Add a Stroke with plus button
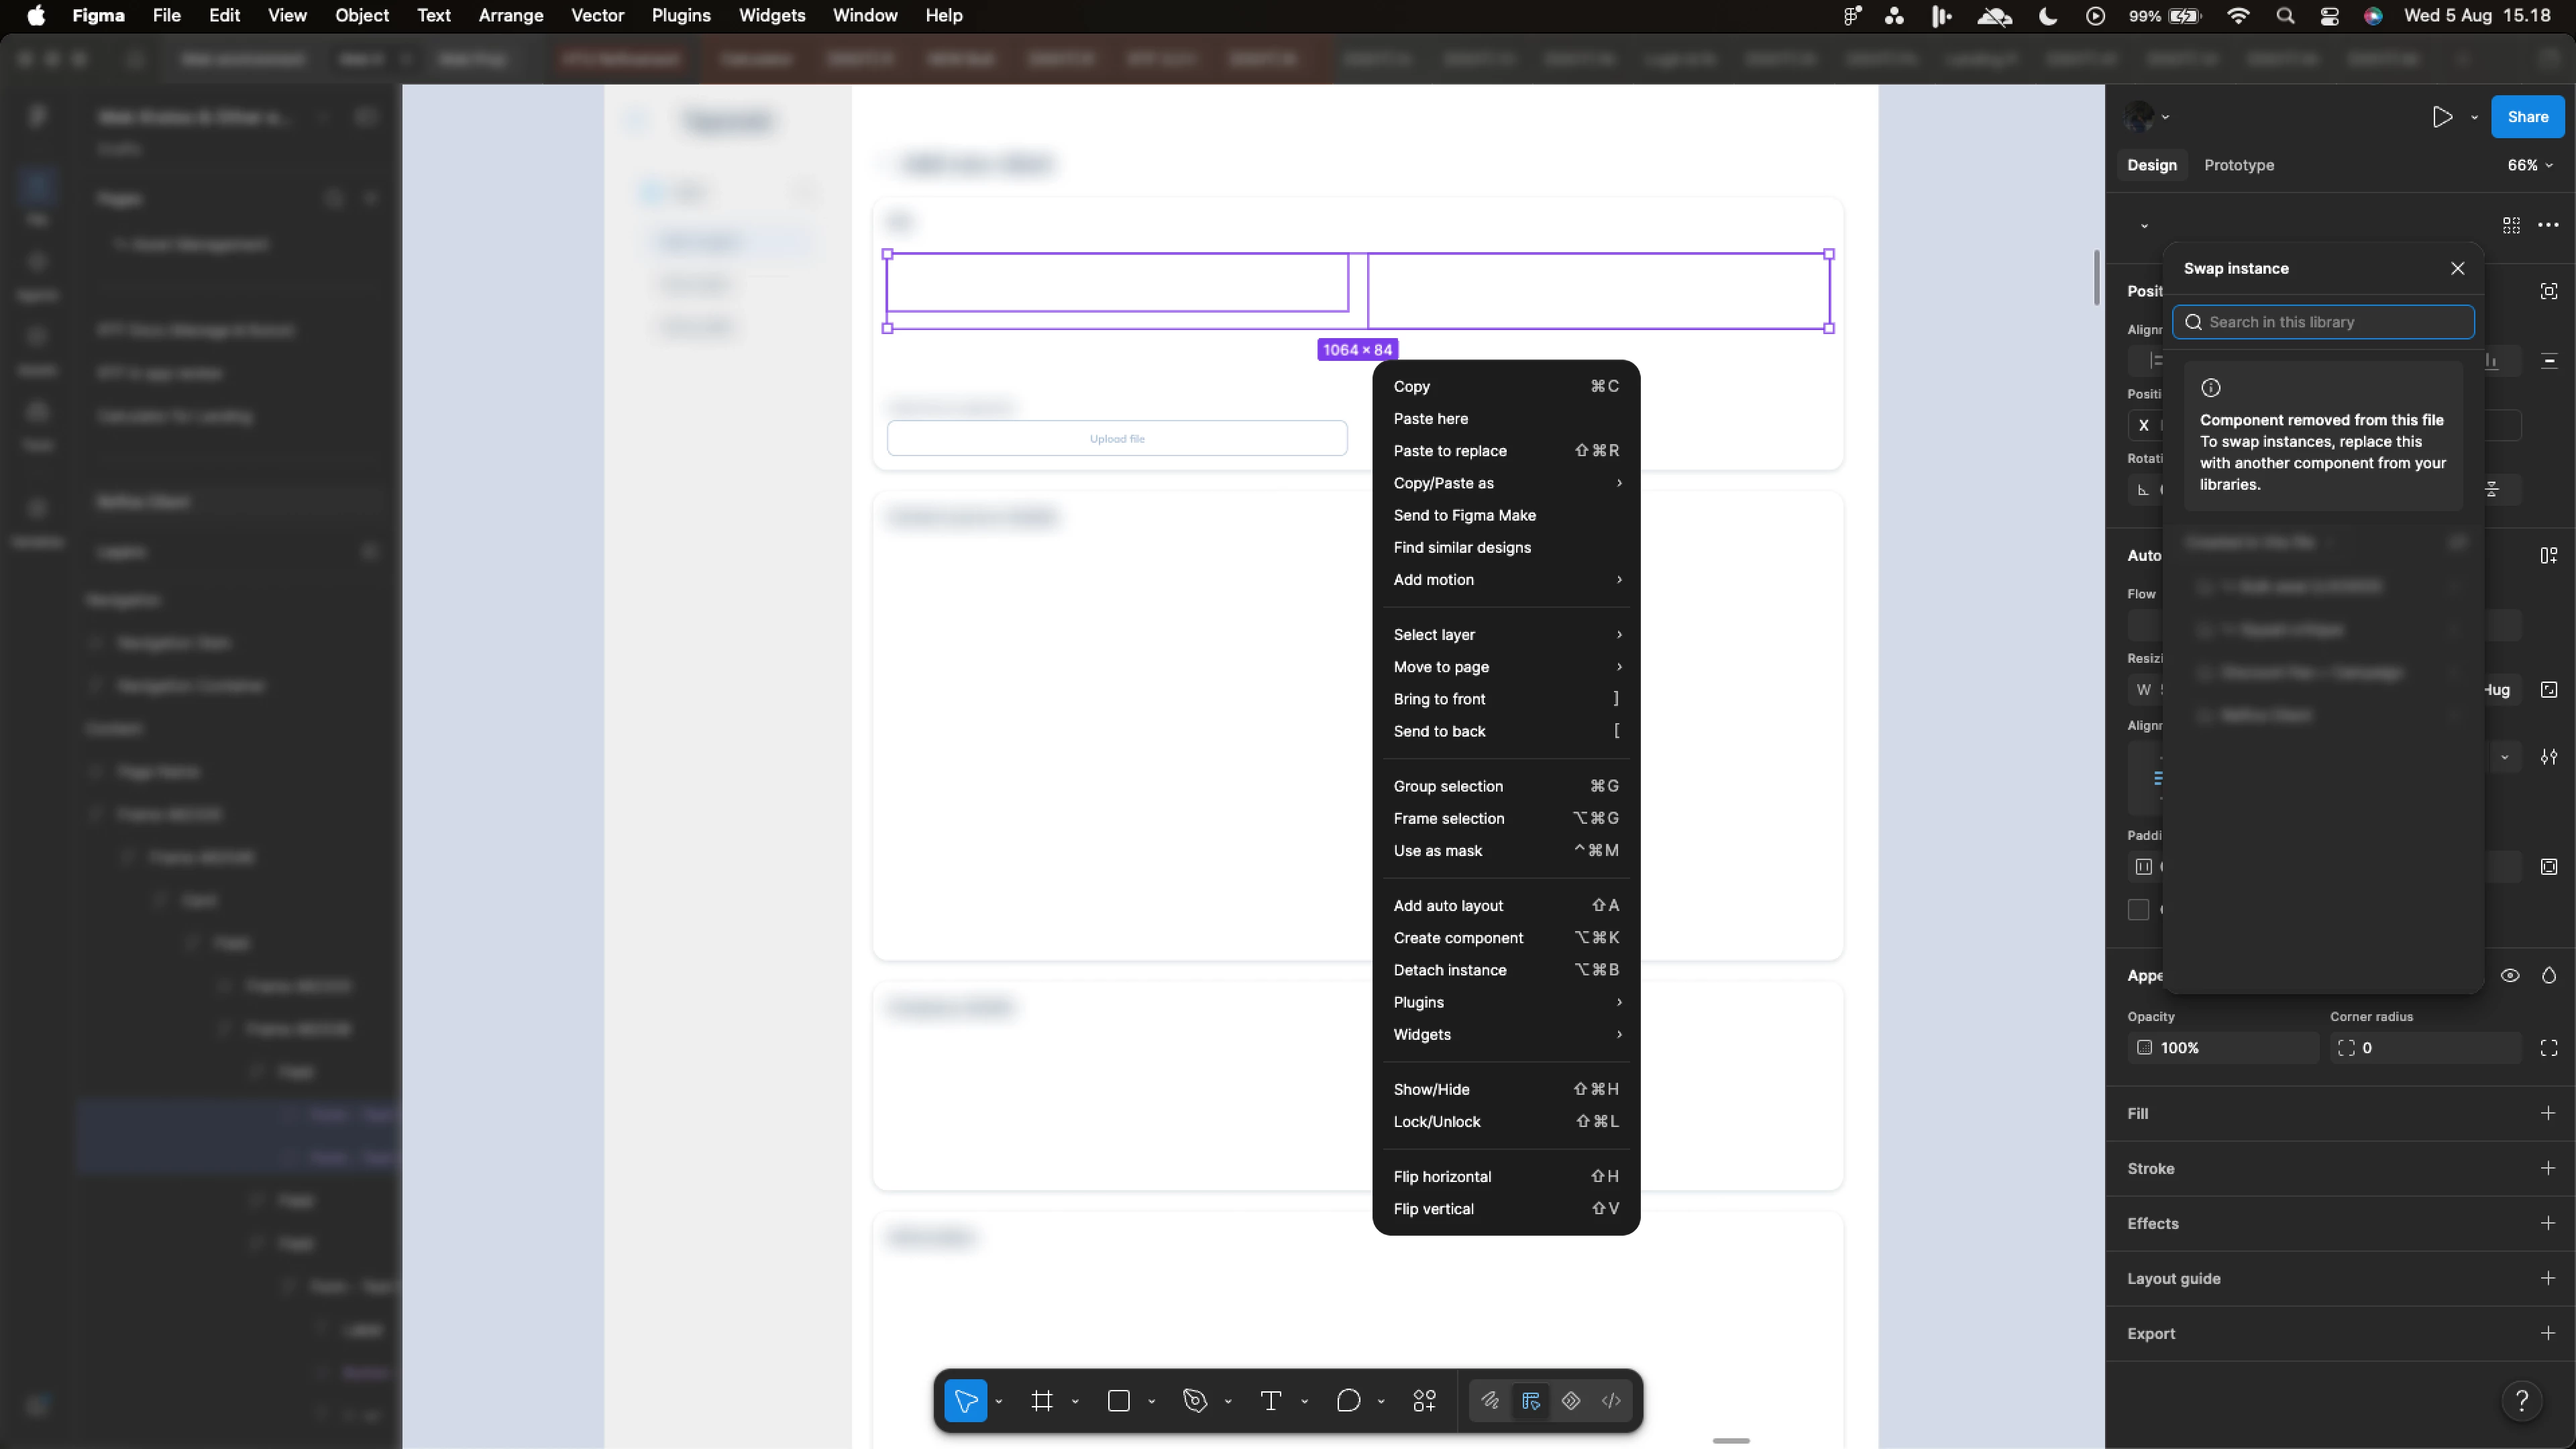The width and height of the screenshot is (2576, 1449). [x=2548, y=1168]
